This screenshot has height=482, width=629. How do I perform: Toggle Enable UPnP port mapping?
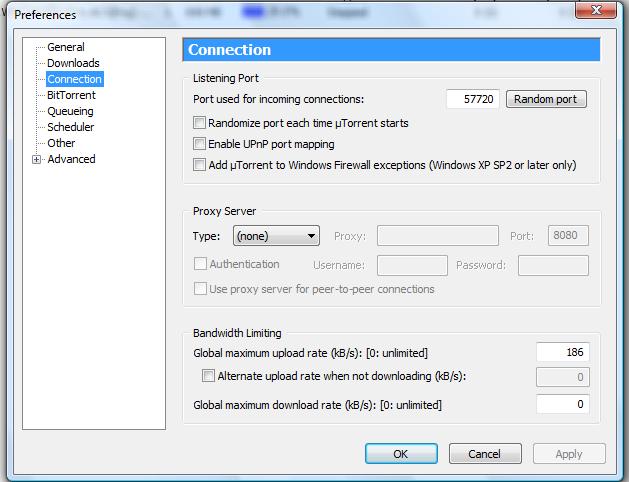tap(199, 144)
